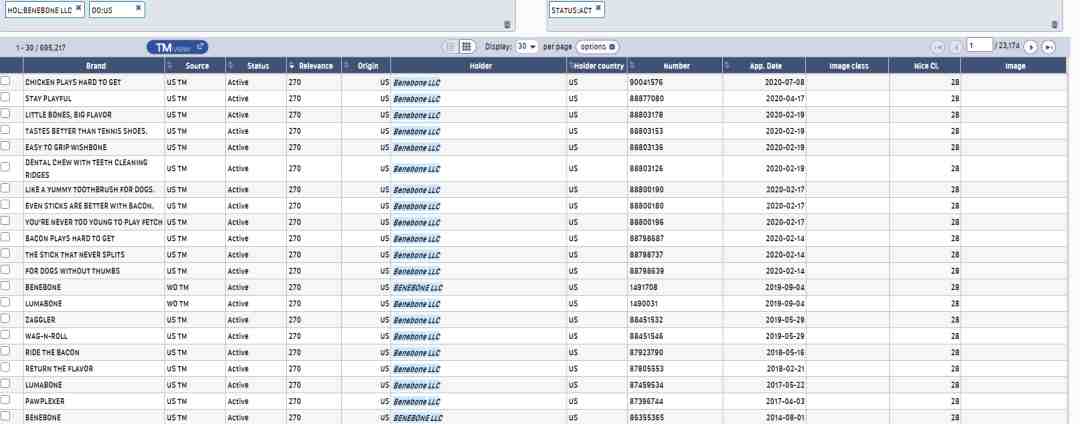Screen dimensions: 1080x424
Task: Select application date 2020-07-08
Action: pos(785,82)
